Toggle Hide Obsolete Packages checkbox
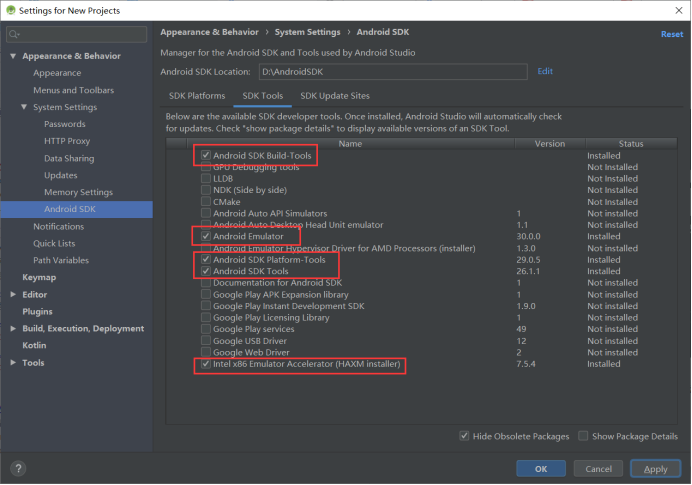The image size is (692, 485). pyautogui.click(x=464, y=436)
